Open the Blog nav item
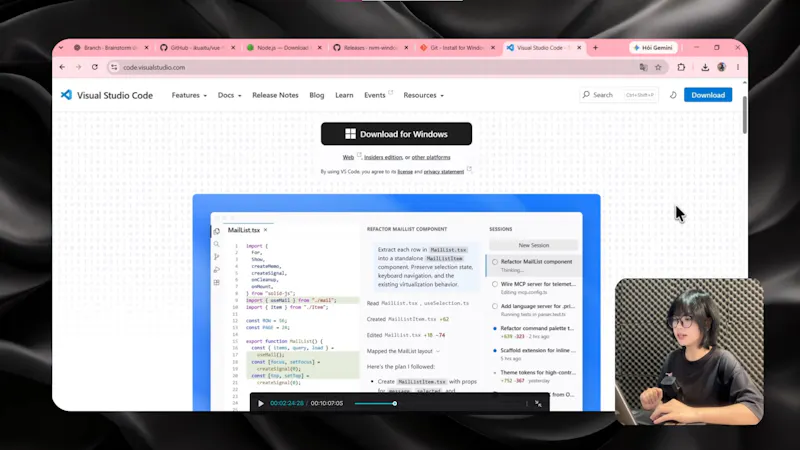800x450 pixels. click(316, 95)
